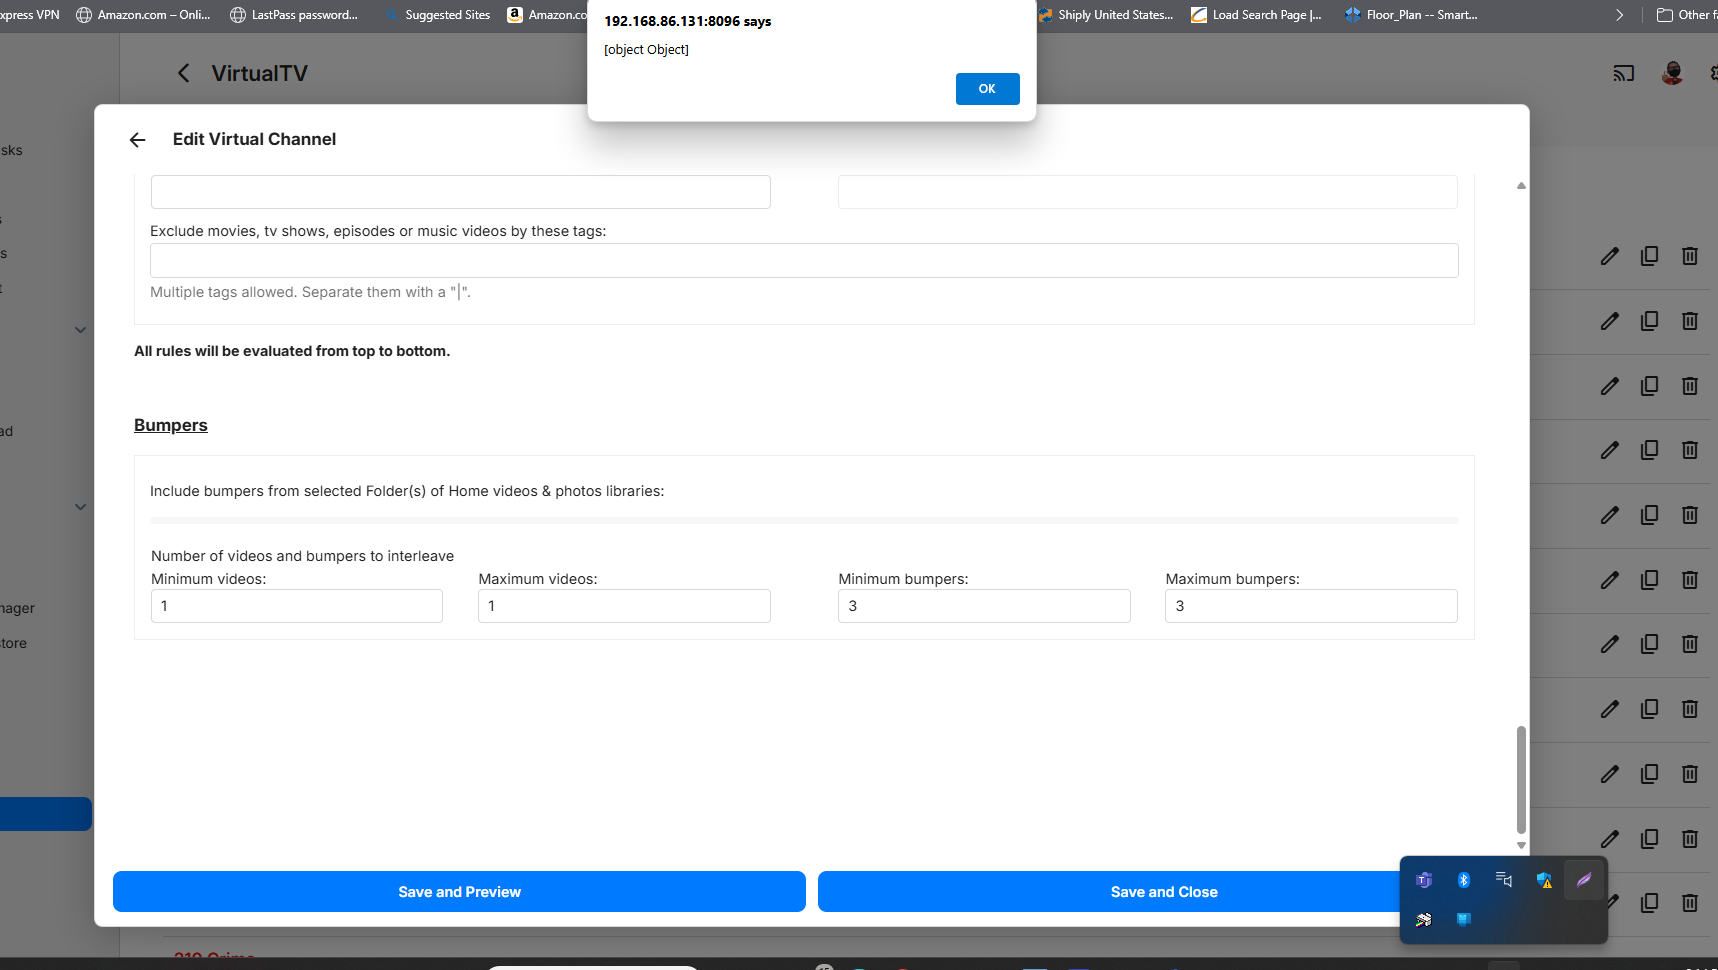Open LastPass password bookmark
Screen dimensions: 1718x970
[x=294, y=15]
